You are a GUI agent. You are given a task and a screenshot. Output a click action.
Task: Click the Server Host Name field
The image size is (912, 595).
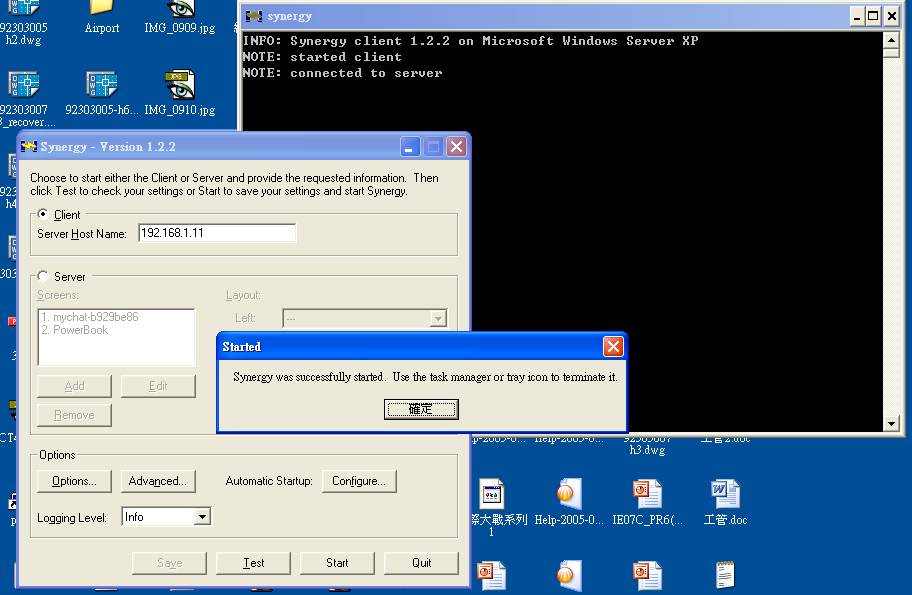(x=217, y=233)
